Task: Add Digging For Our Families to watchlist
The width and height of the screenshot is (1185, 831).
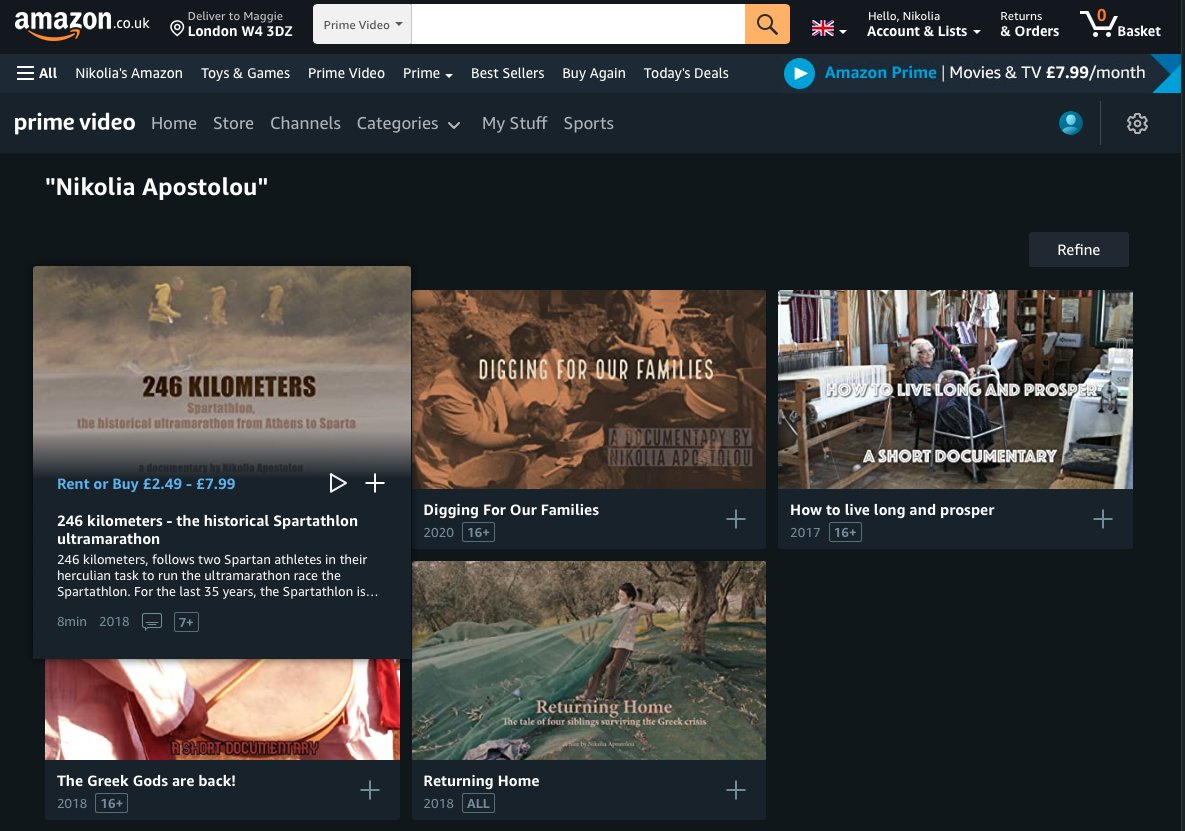Action: [735, 519]
